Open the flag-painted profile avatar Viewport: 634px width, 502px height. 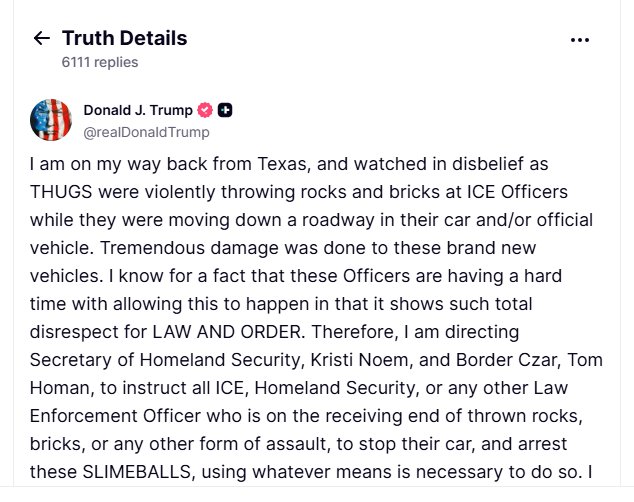point(51,120)
